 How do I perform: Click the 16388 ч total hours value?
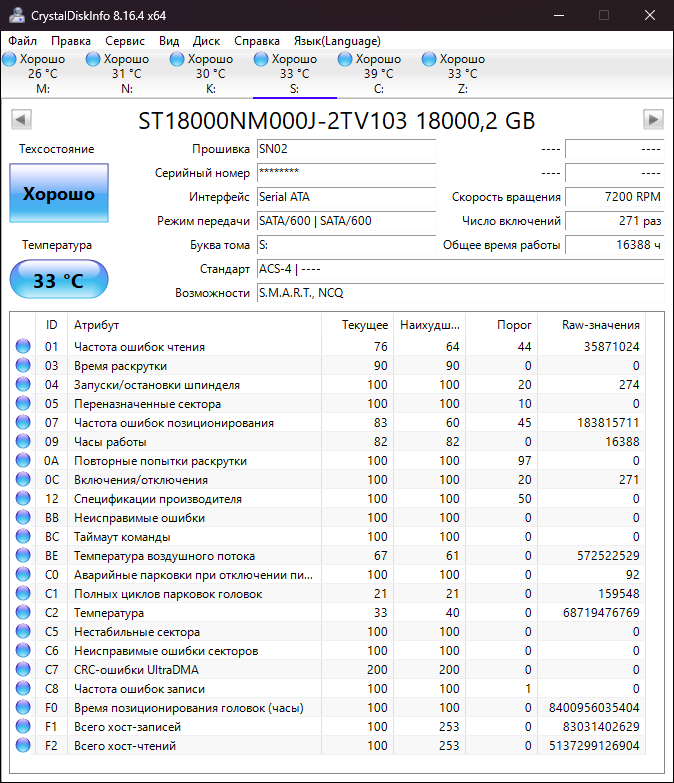click(x=614, y=245)
